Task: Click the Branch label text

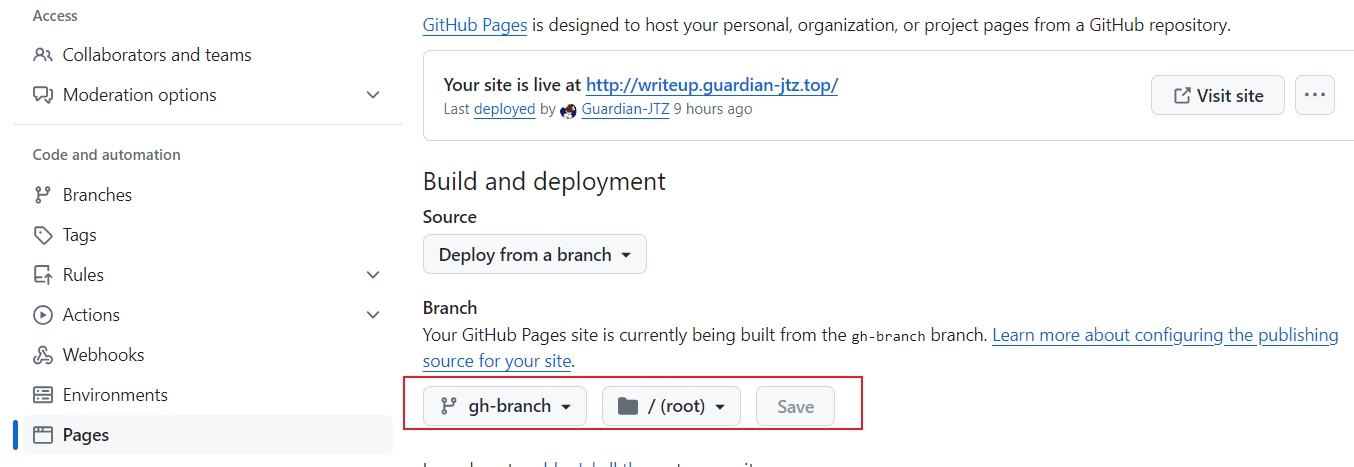Action: [x=450, y=308]
